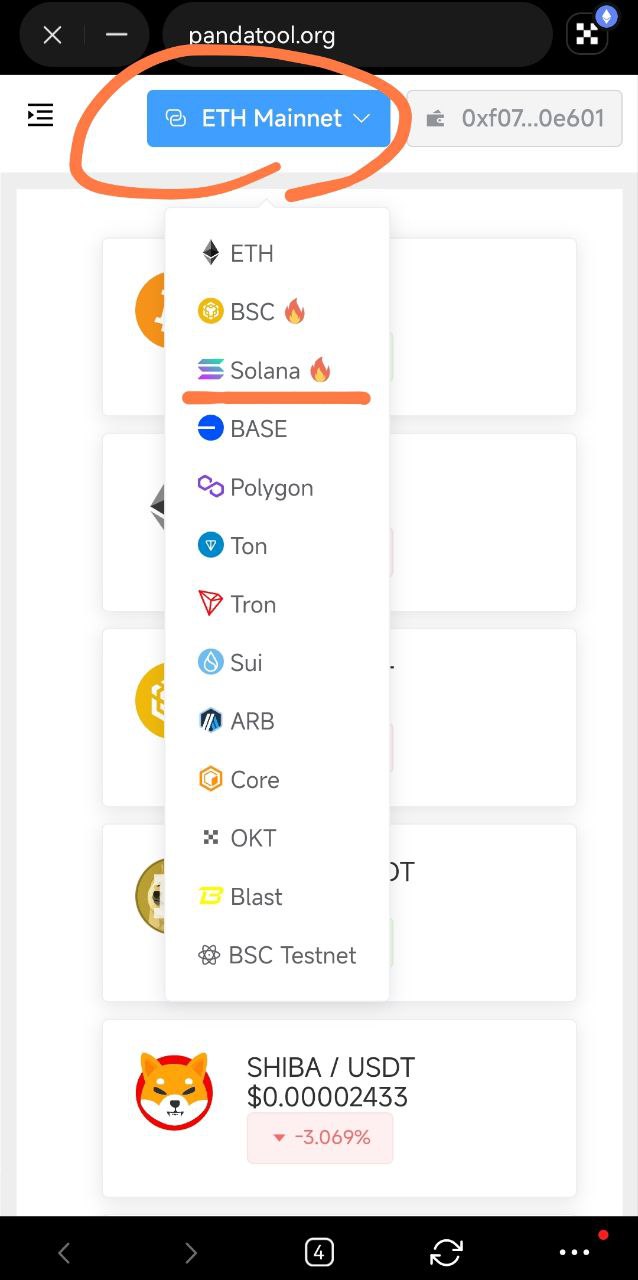This screenshot has height=1280, width=638.
Task: Choose the Core chain option
Action: tap(255, 779)
